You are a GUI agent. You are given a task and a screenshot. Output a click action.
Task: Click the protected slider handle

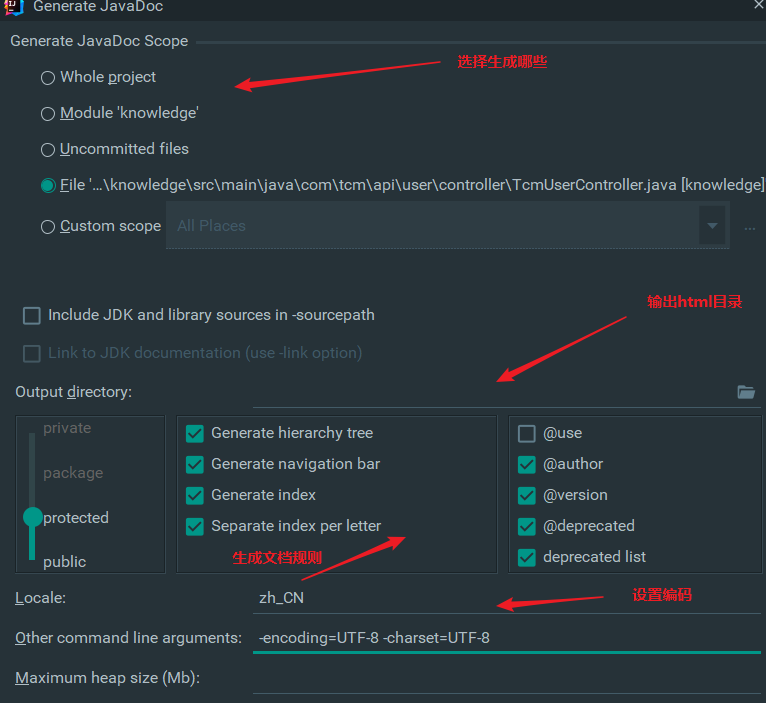(x=33, y=517)
